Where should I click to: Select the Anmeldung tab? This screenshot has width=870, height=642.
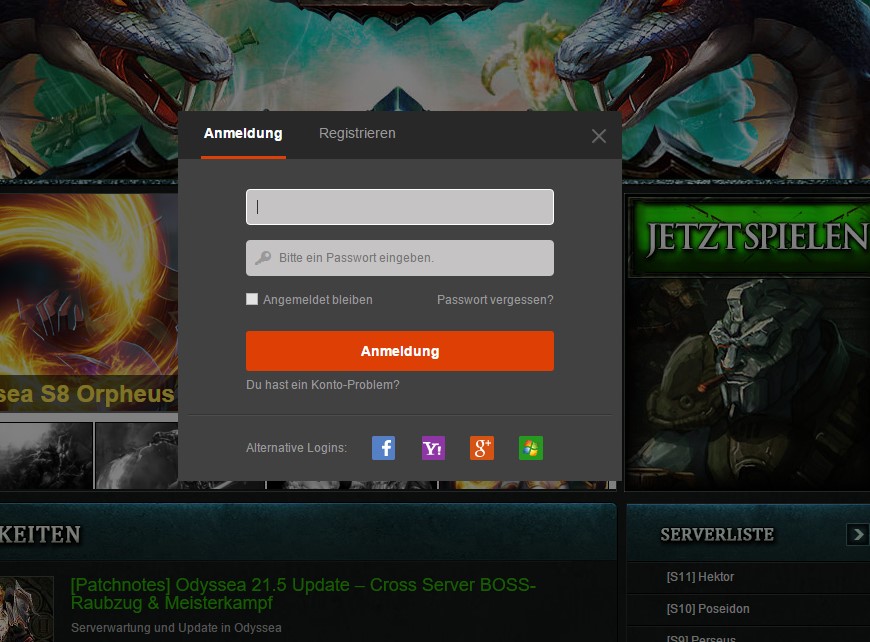pos(243,133)
